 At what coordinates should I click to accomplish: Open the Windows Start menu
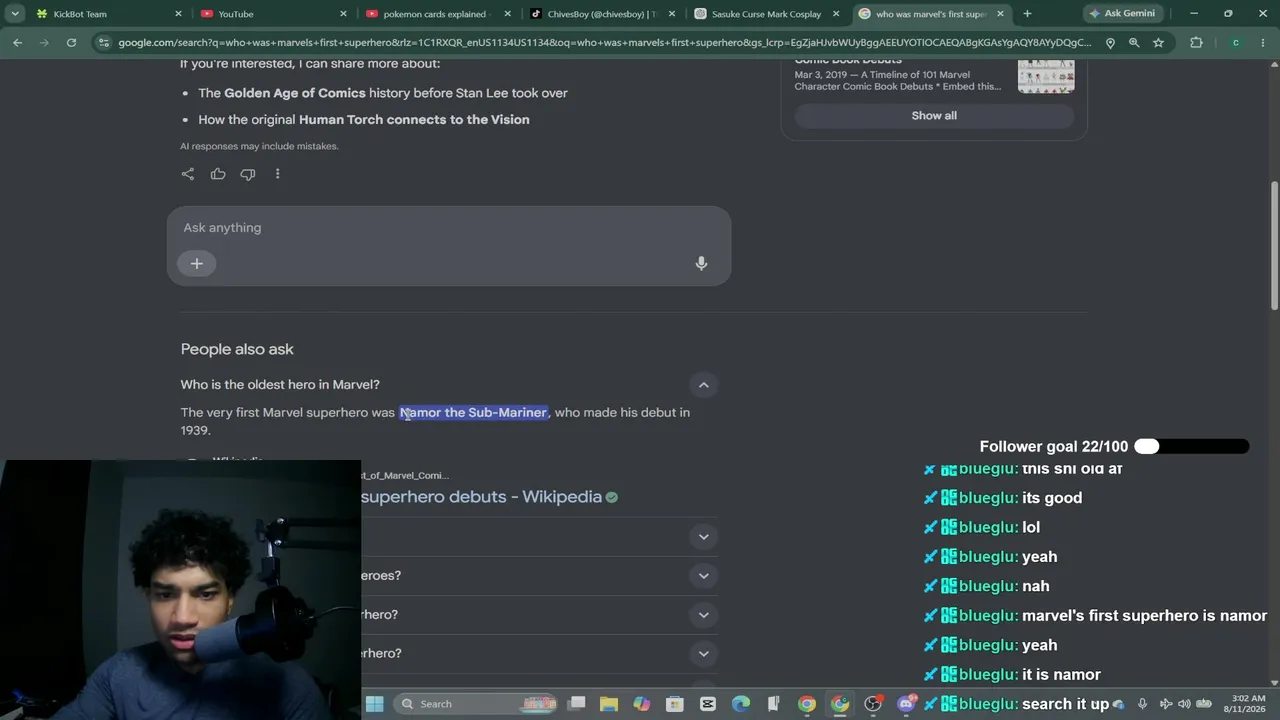tap(375, 704)
